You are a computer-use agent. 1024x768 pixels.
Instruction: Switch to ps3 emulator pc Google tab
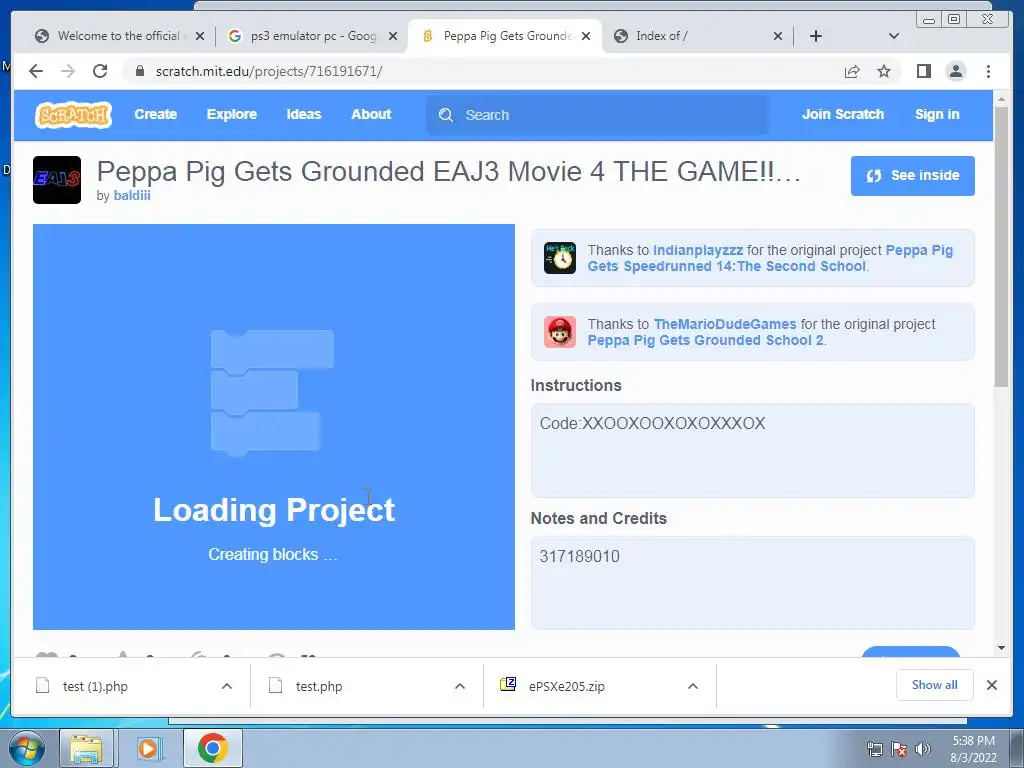(x=312, y=36)
